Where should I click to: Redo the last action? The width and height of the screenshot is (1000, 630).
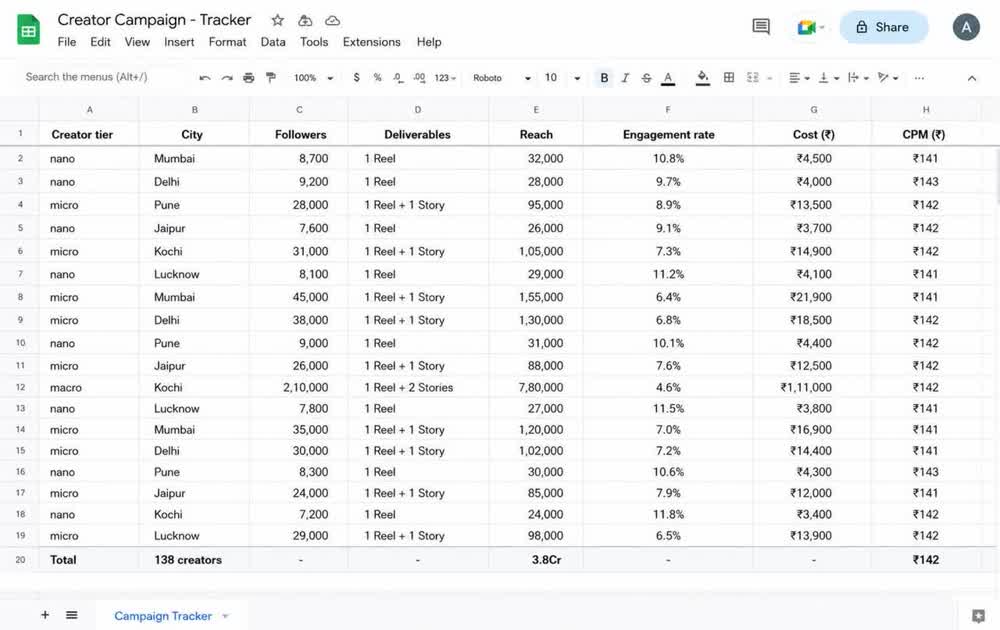[x=227, y=78]
